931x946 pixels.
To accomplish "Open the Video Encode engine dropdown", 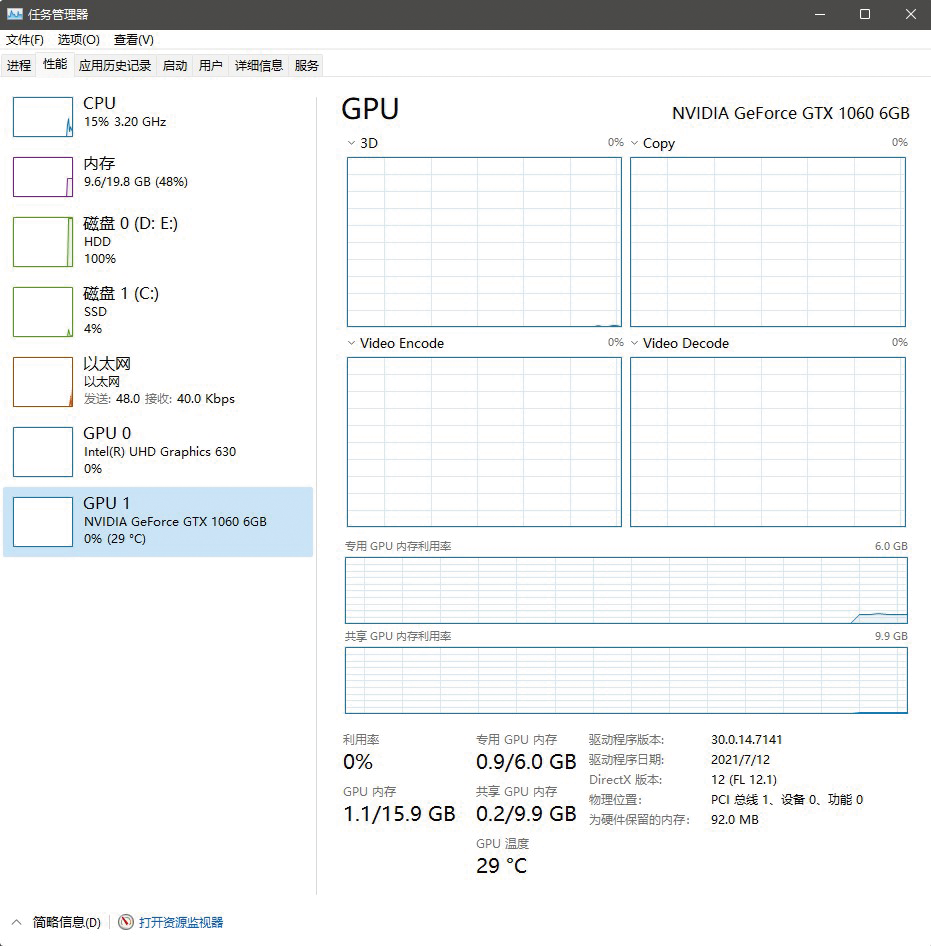I will pyautogui.click(x=351, y=343).
